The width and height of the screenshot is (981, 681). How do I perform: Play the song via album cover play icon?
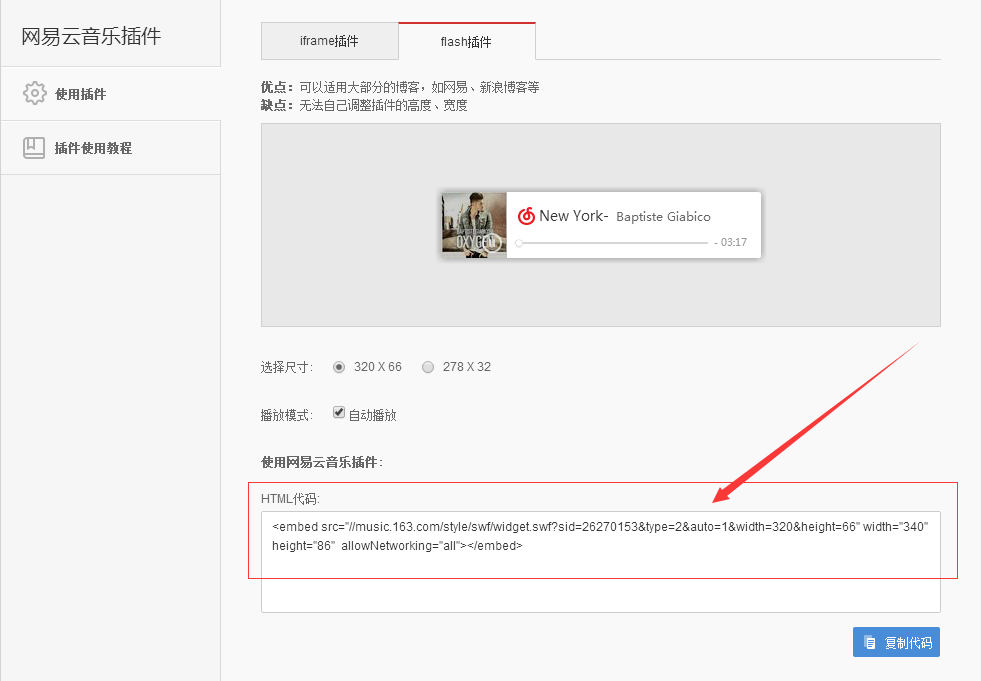tap(493, 243)
